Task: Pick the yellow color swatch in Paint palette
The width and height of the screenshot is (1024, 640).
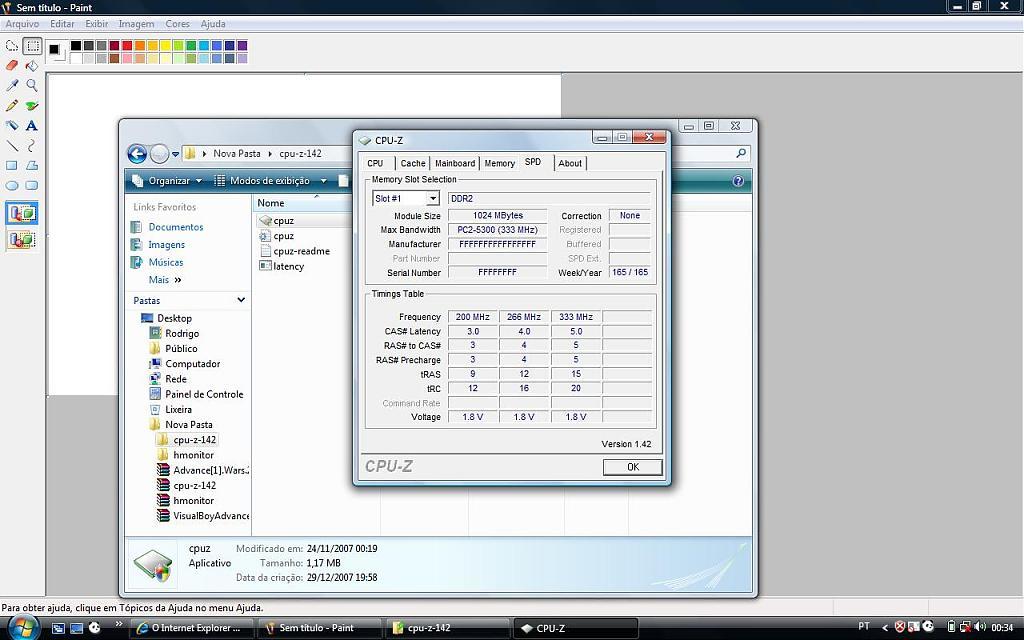Action: click(165, 46)
